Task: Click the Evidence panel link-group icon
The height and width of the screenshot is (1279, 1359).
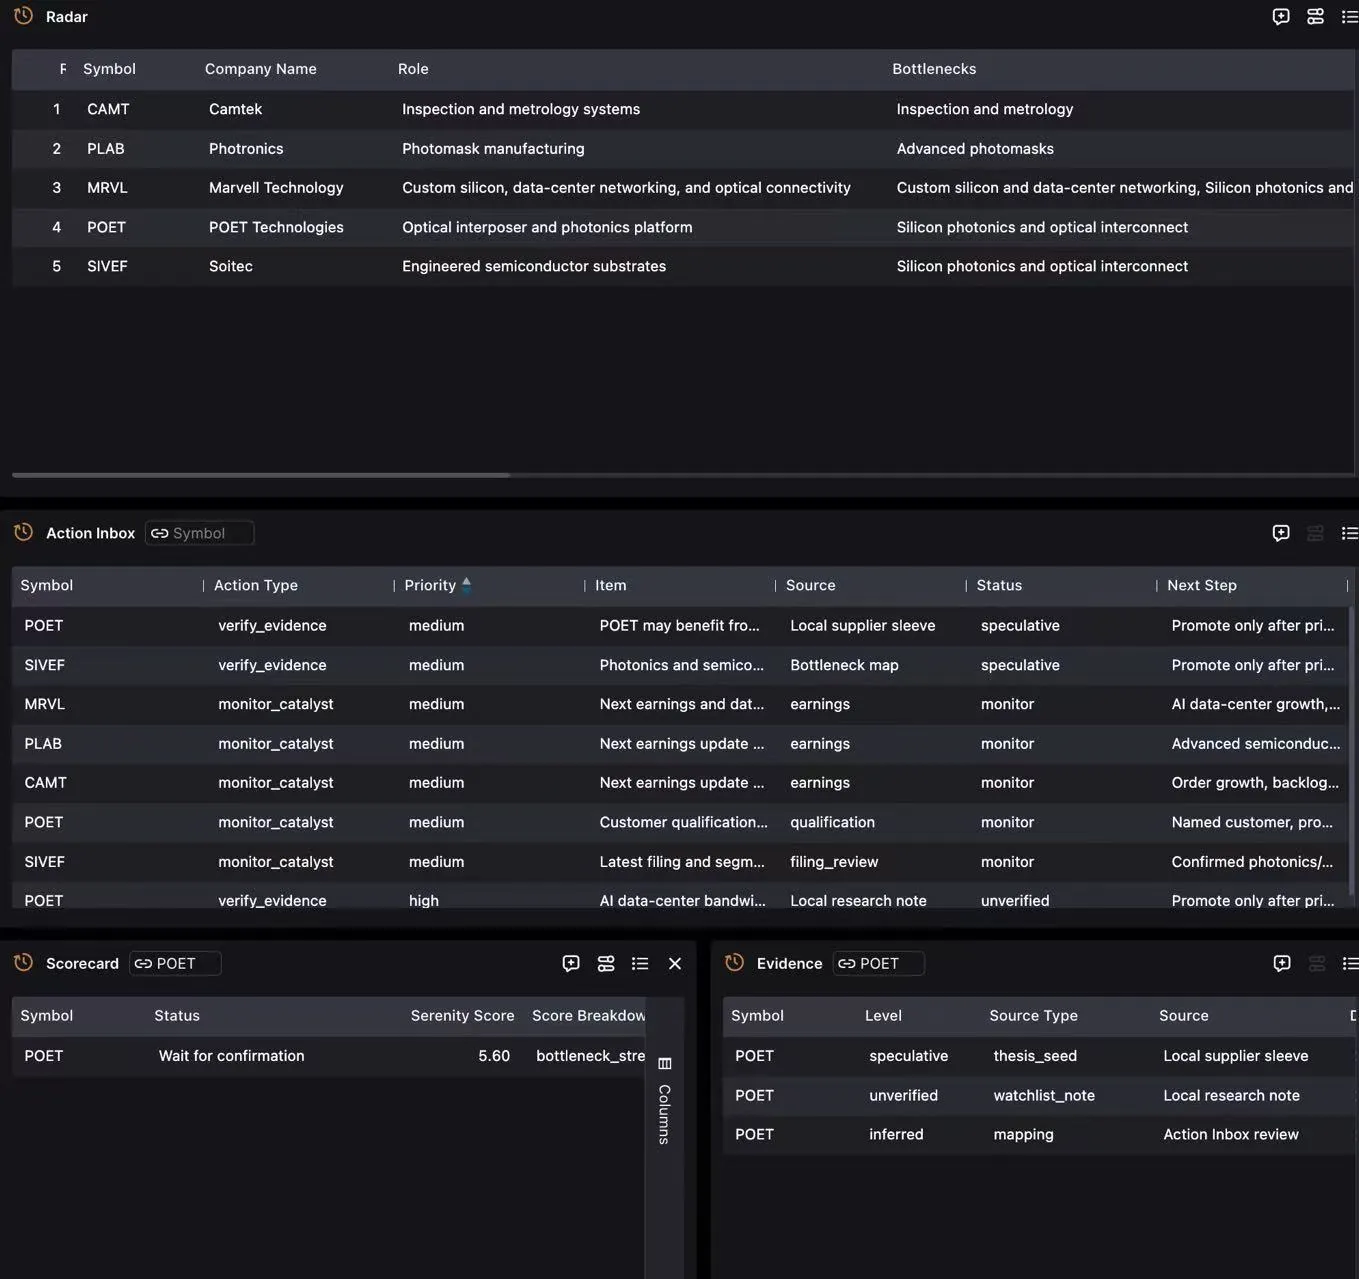Action: 1317,963
